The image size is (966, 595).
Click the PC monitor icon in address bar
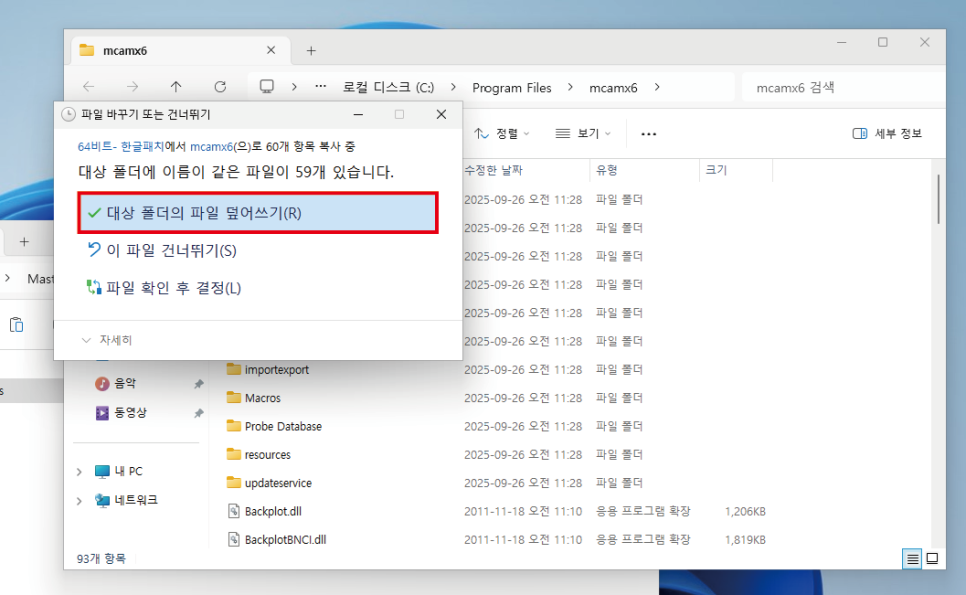pos(267,87)
